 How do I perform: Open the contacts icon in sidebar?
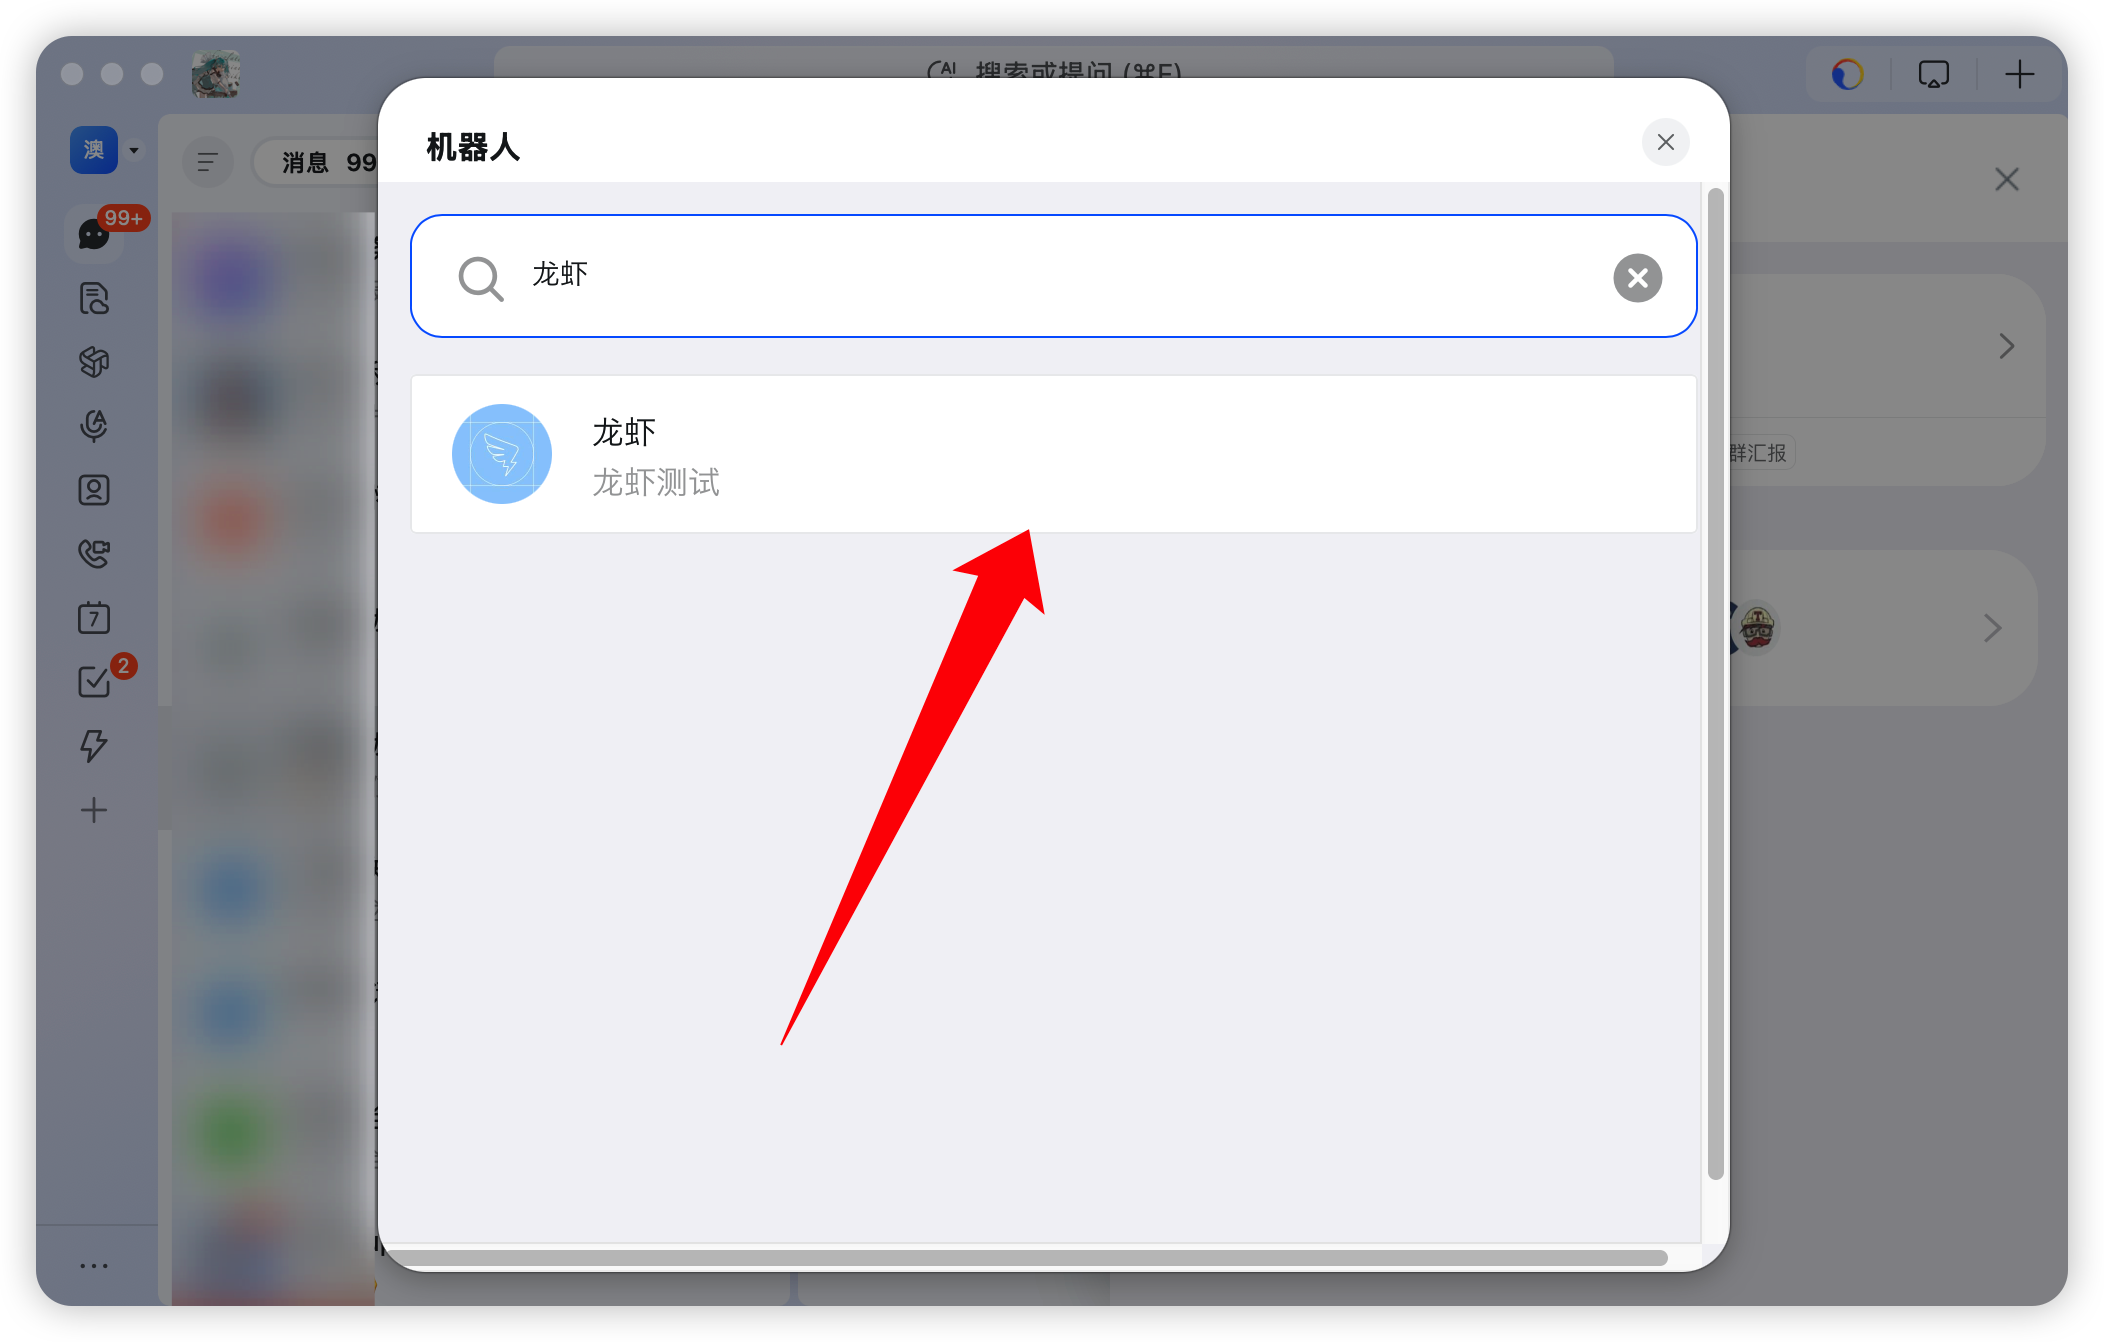(x=94, y=490)
